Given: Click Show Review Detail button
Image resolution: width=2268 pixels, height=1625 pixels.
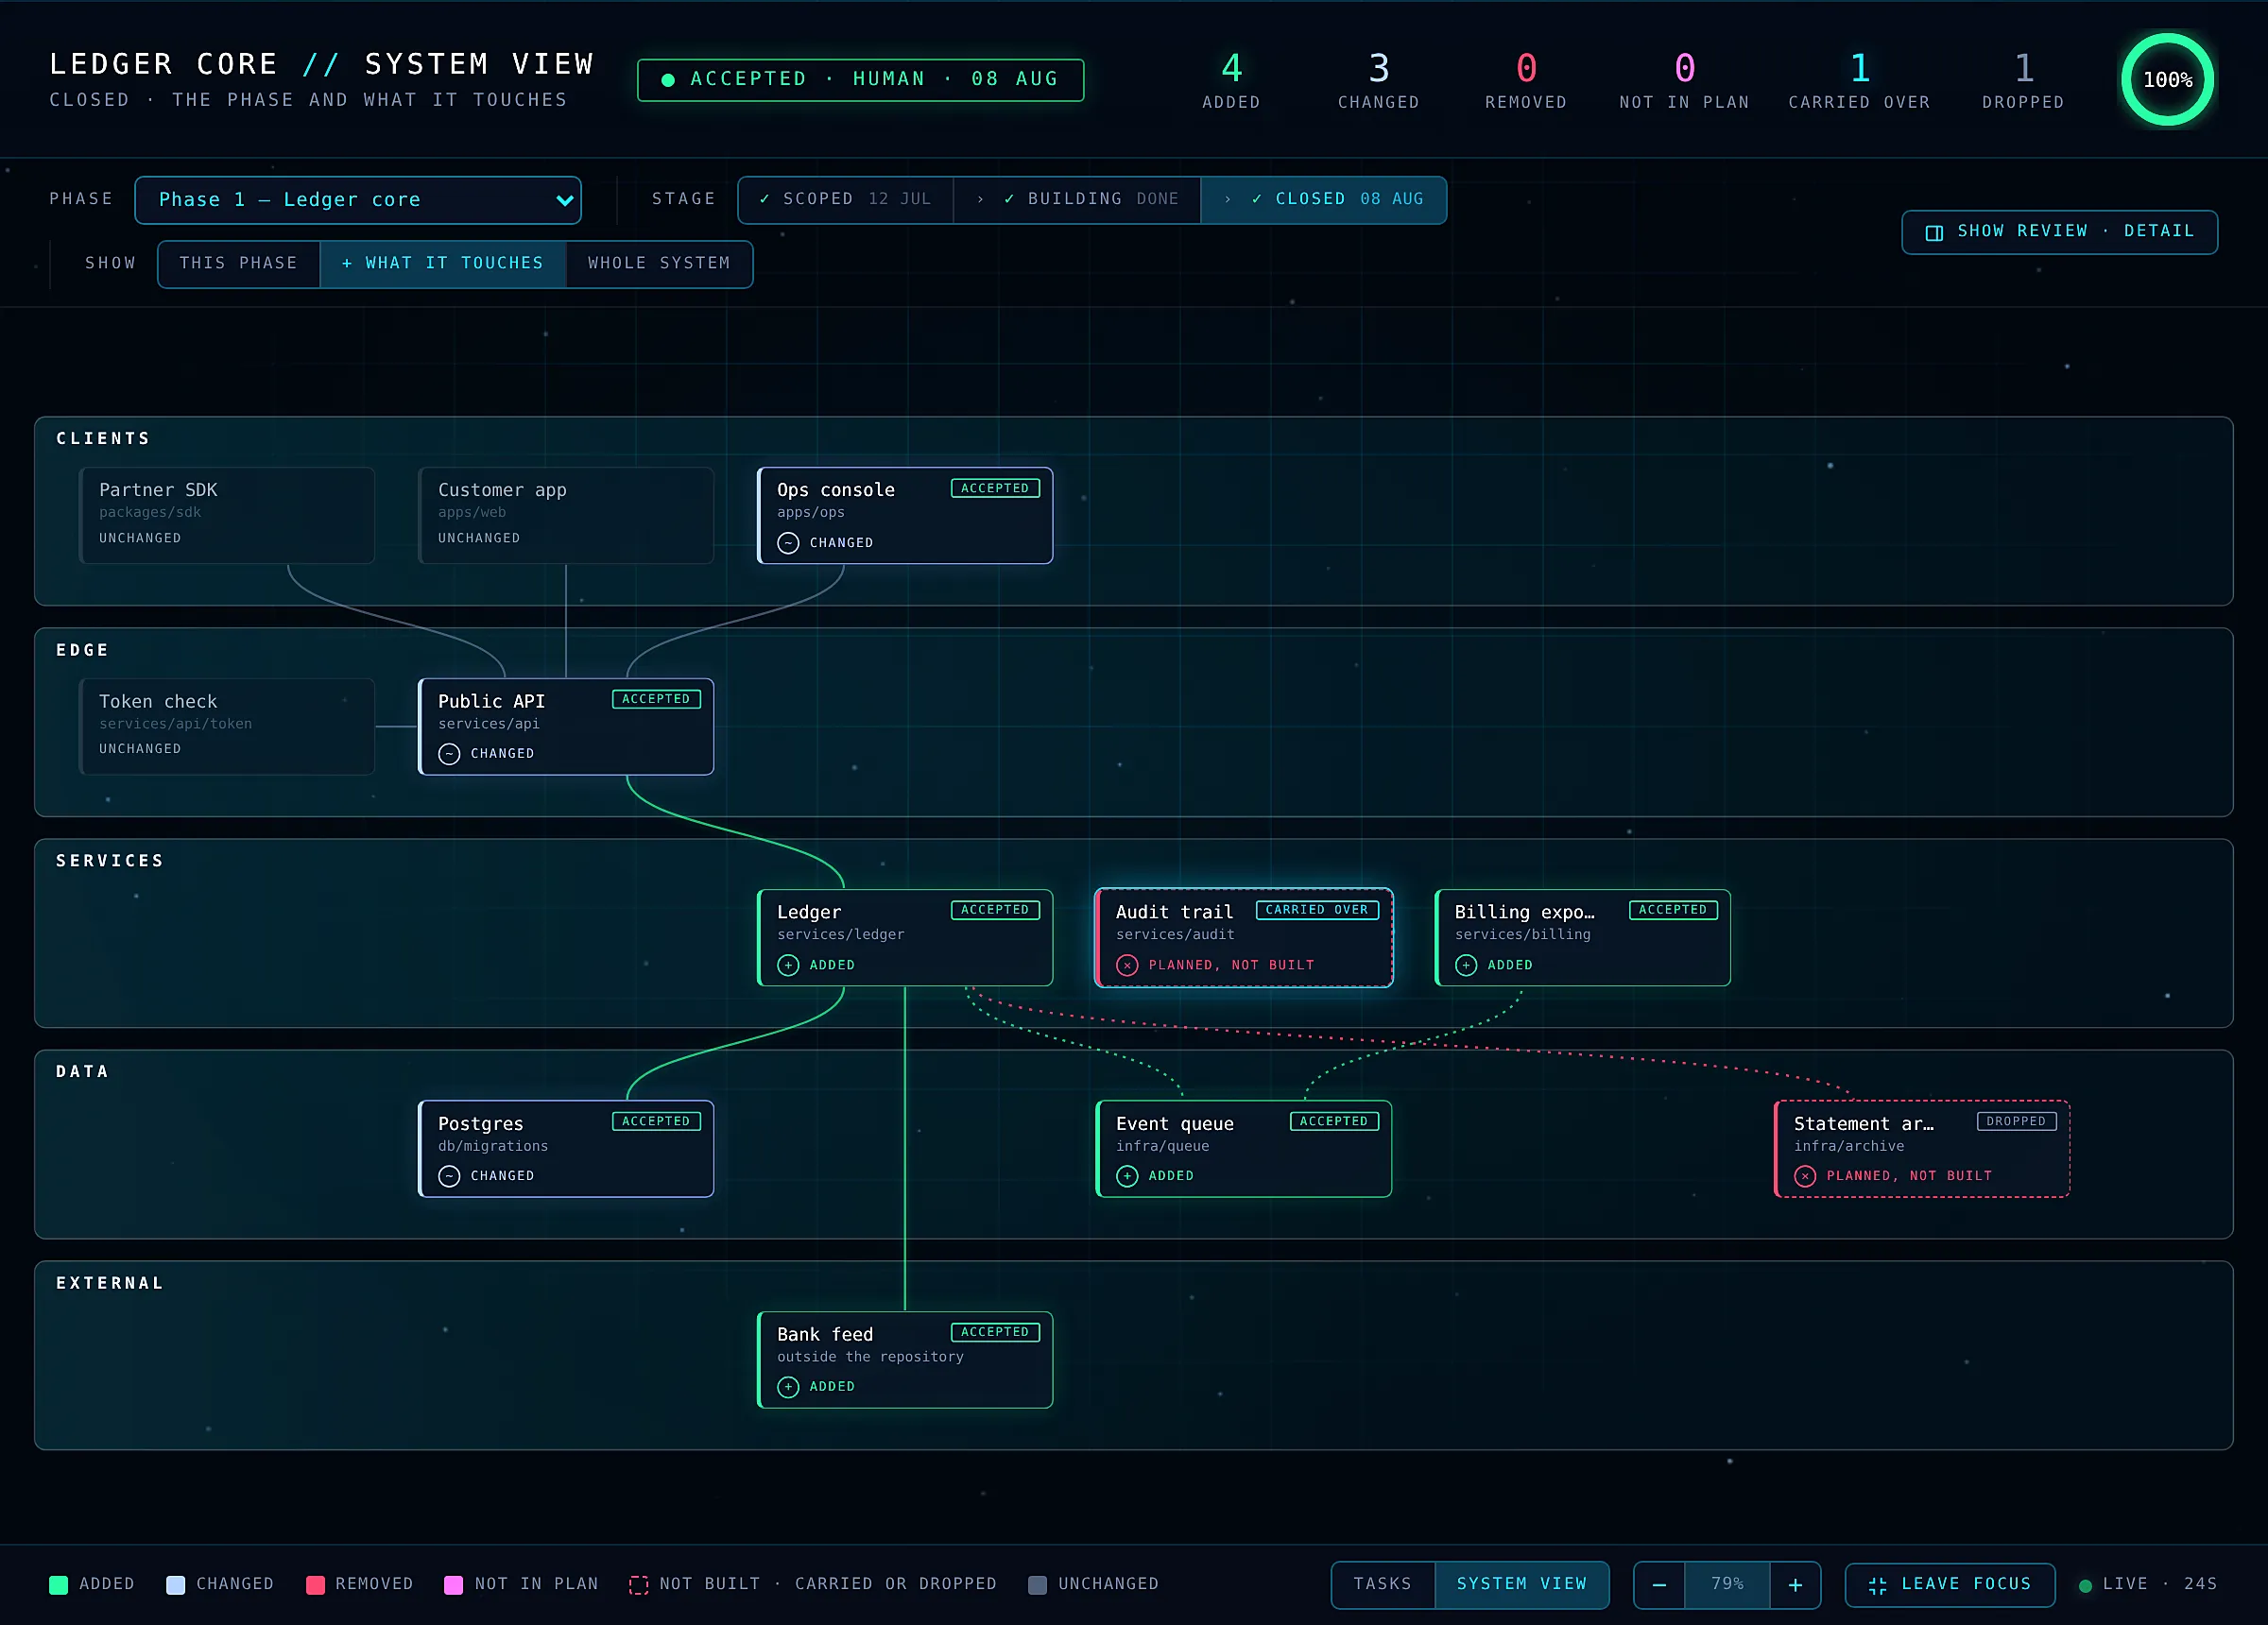Looking at the screenshot, I should [2059, 232].
